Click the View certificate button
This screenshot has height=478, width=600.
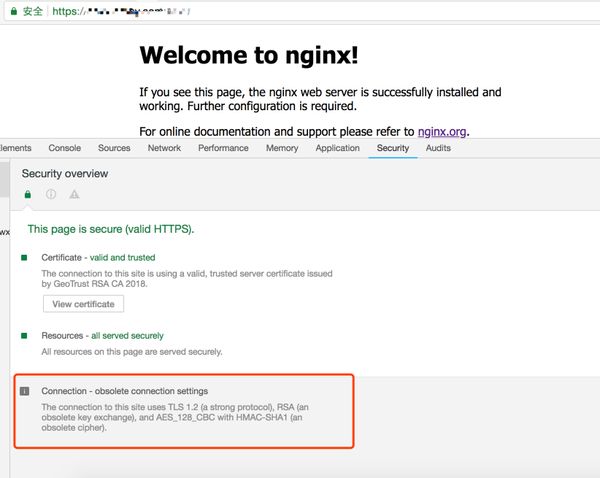pos(83,304)
